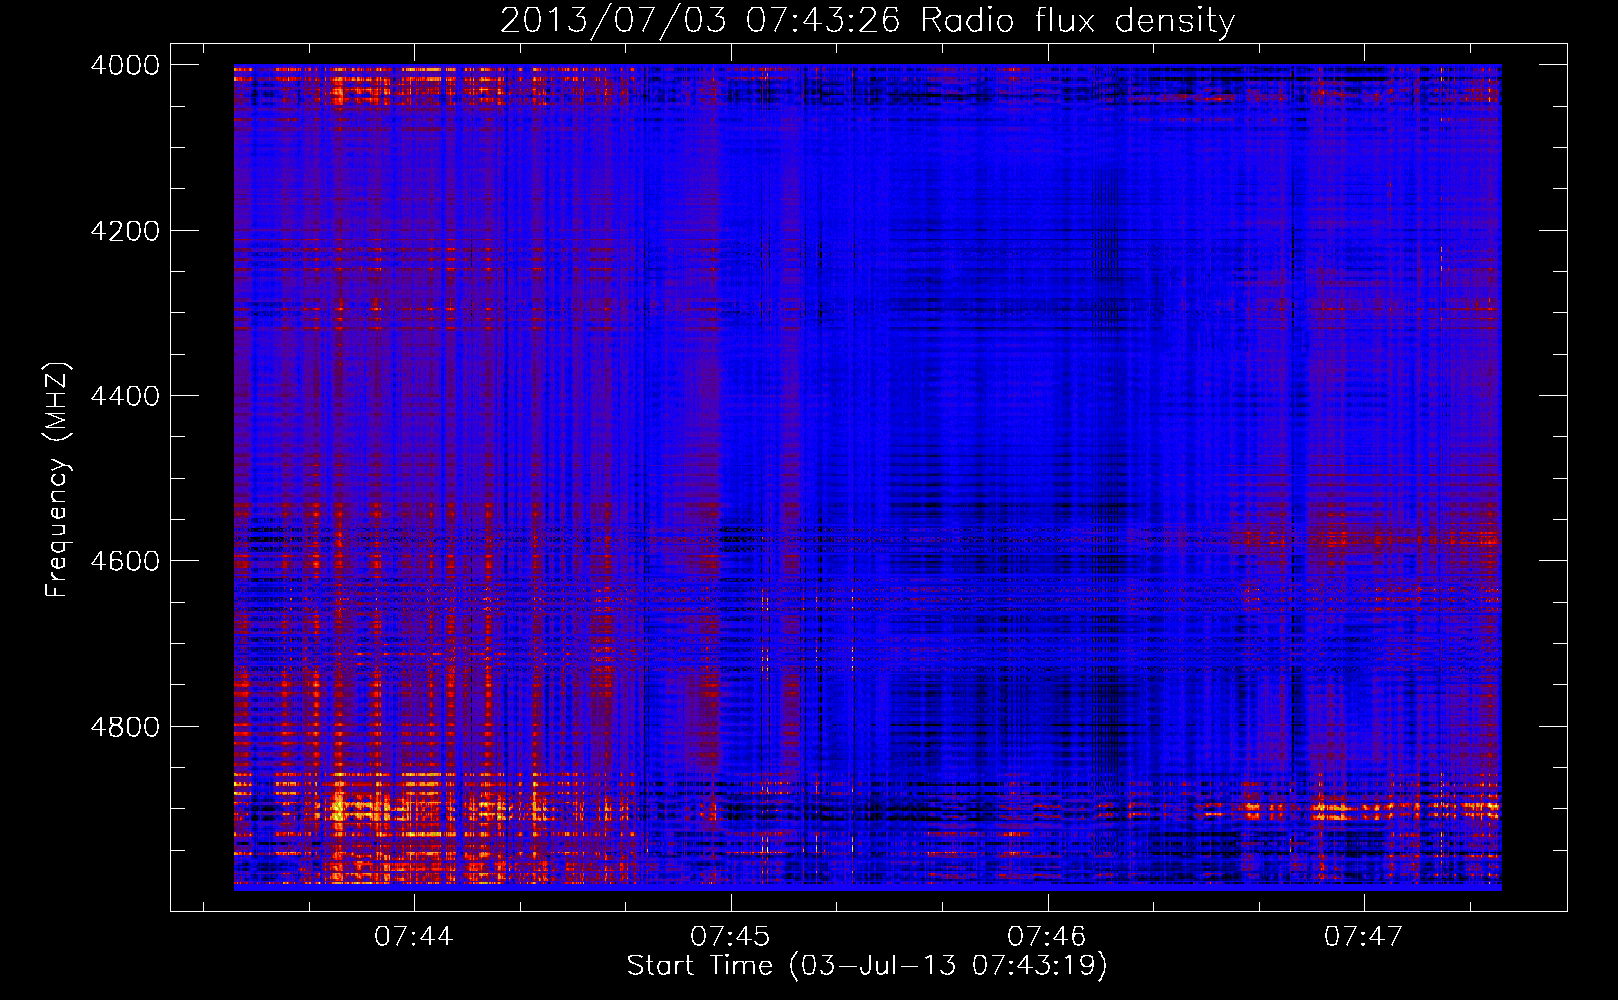Click the 07:47 time tick label
This screenshot has width=1618, height=1000.
coord(1364,937)
